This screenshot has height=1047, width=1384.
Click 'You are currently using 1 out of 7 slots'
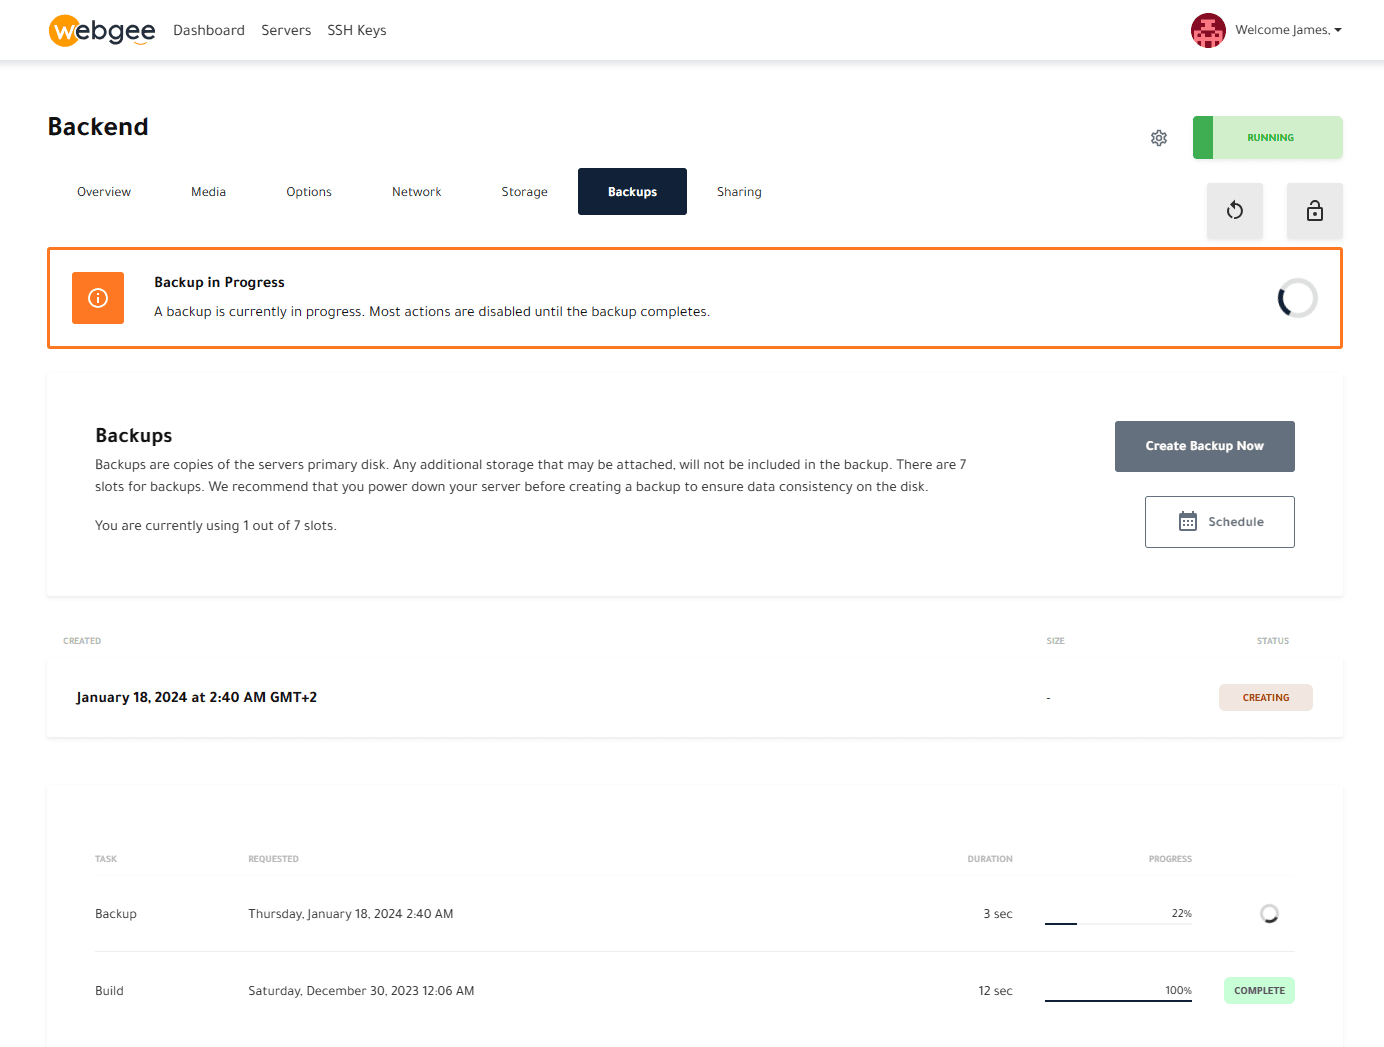click(216, 526)
